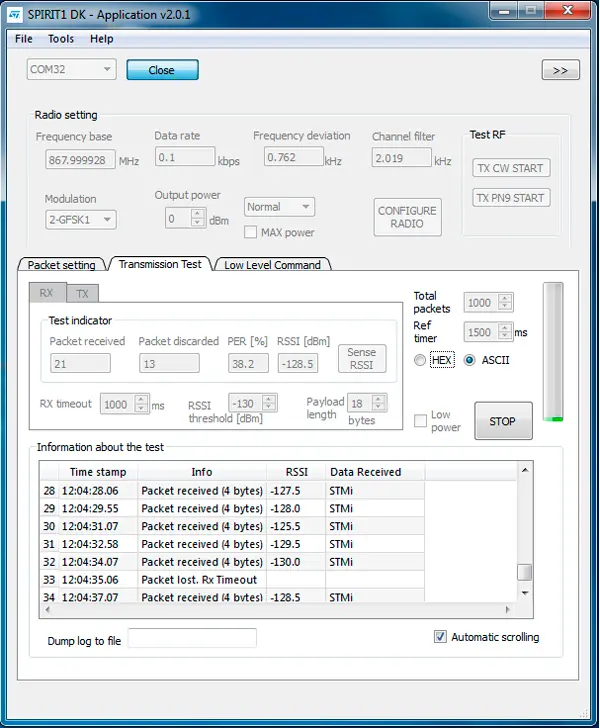Select the HEX radio button

[x=421, y=360]
